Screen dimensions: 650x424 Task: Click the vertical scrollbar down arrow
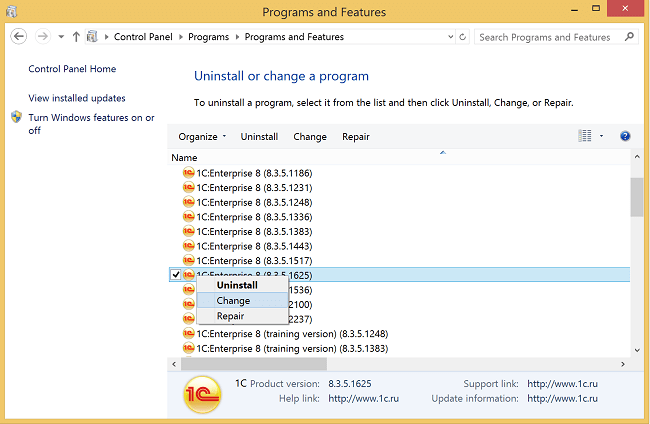637,350
